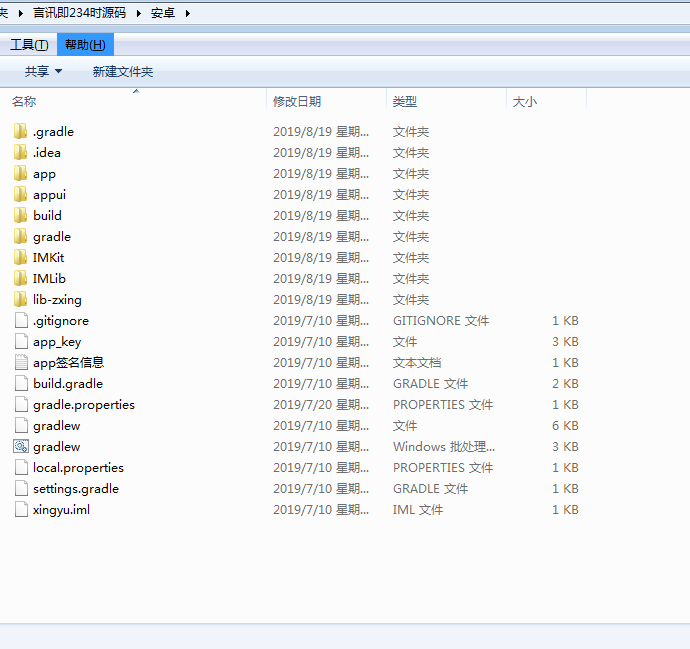Image resolution: width=690 pixels, height=649 pixels.
Task: Click the lib-zxing folder icon
Action: coord(21,299)
